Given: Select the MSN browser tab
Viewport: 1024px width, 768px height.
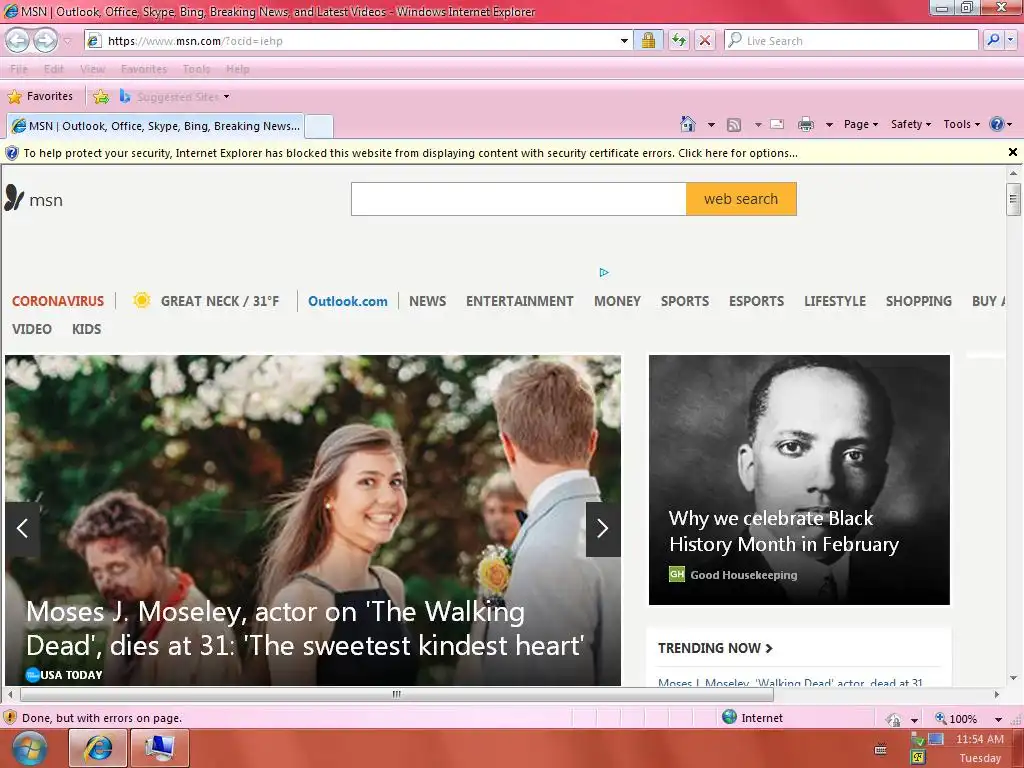Looking at the screenshot, I should pyautogui.click(x=155, y=126).
